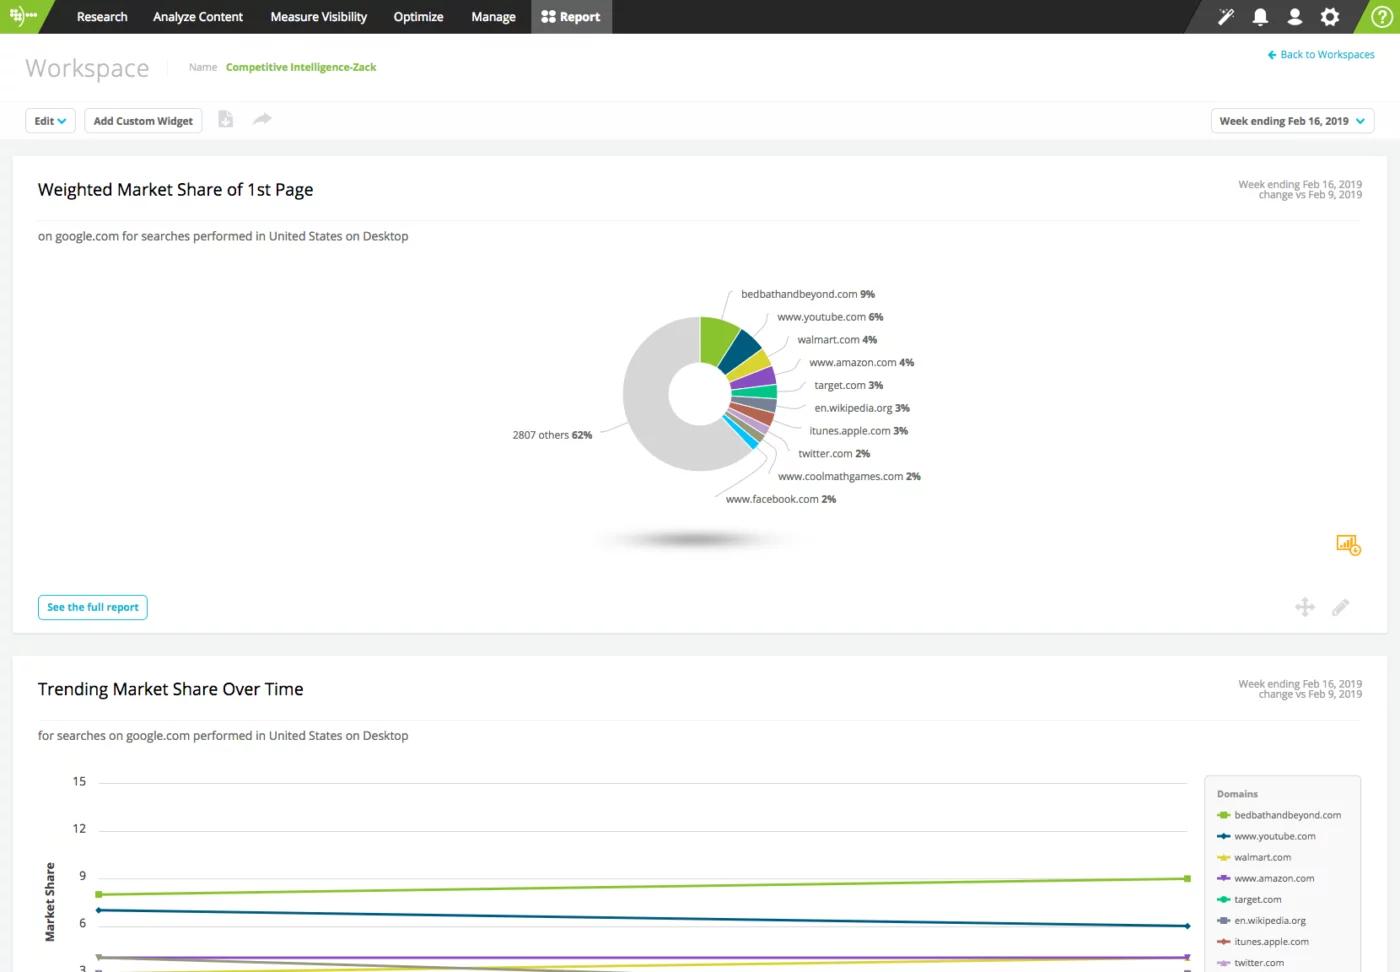Click the orange historical chart icon on the widget
This screenshot has width=1400, height=972.
pos(1347,545)
